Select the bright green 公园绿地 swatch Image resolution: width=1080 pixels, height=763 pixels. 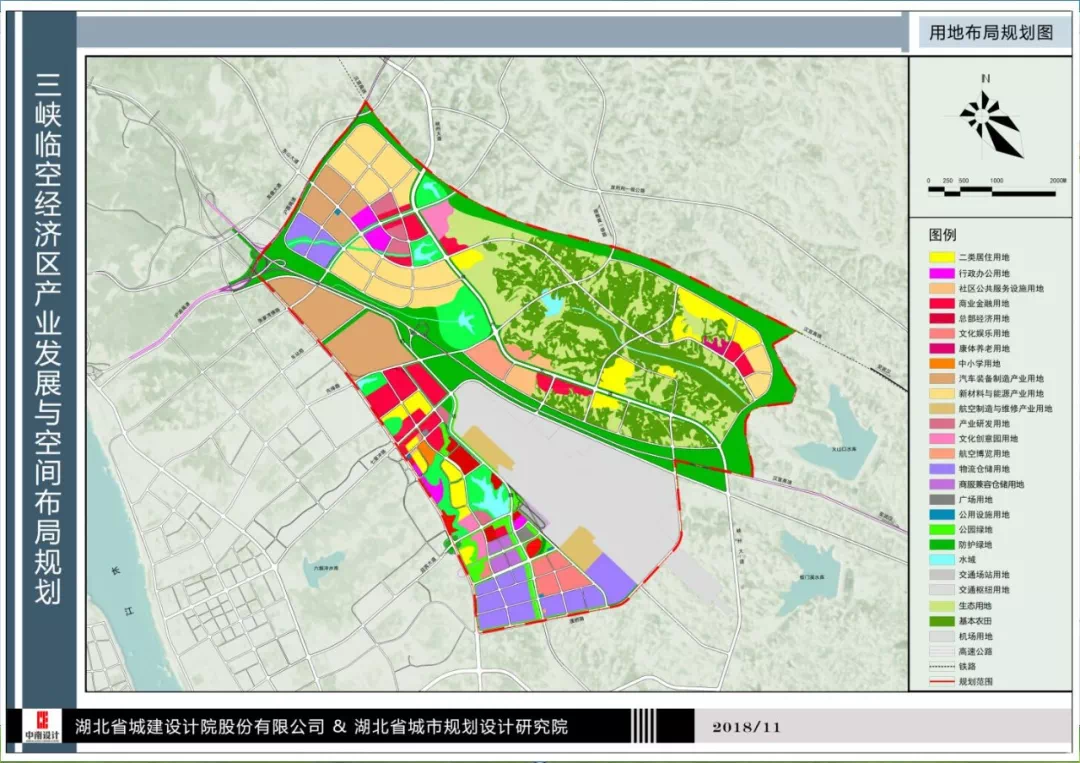click(942, 529)
